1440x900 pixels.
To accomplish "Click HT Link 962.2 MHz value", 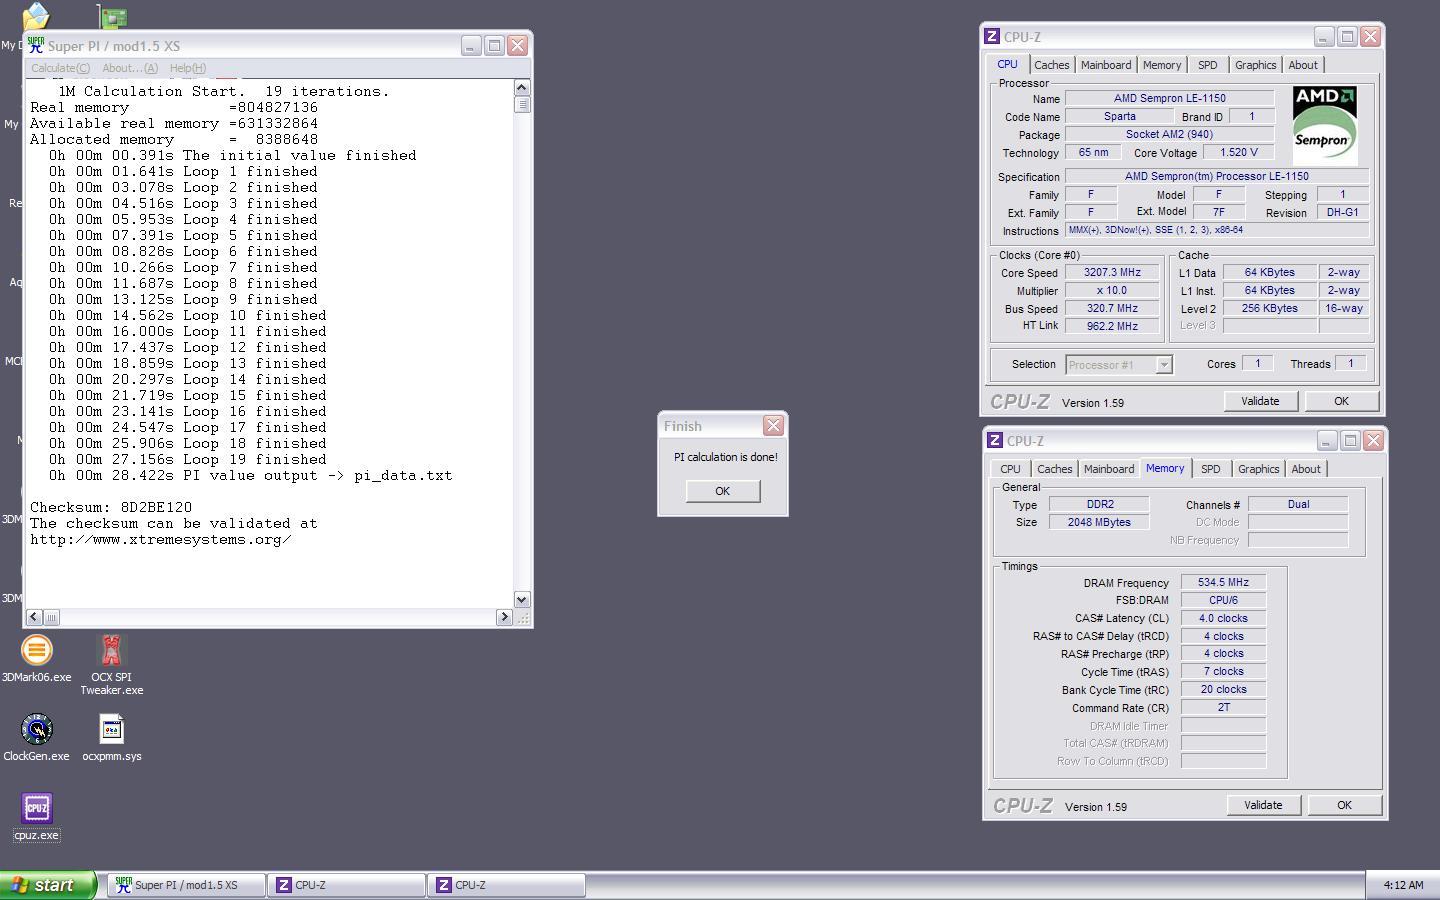I will click(1112, 326).
